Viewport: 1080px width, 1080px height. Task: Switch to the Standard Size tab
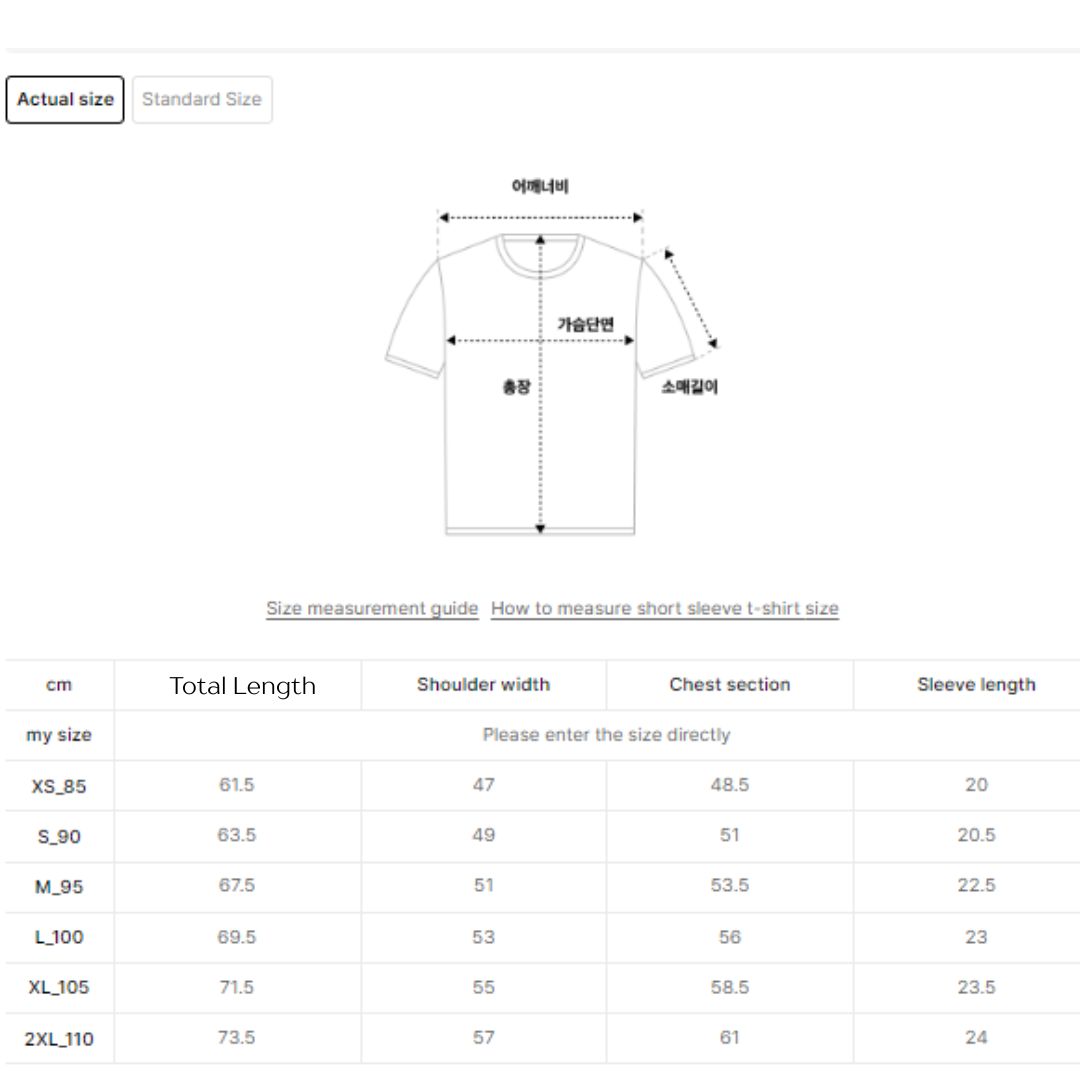(x=202, y=100)
